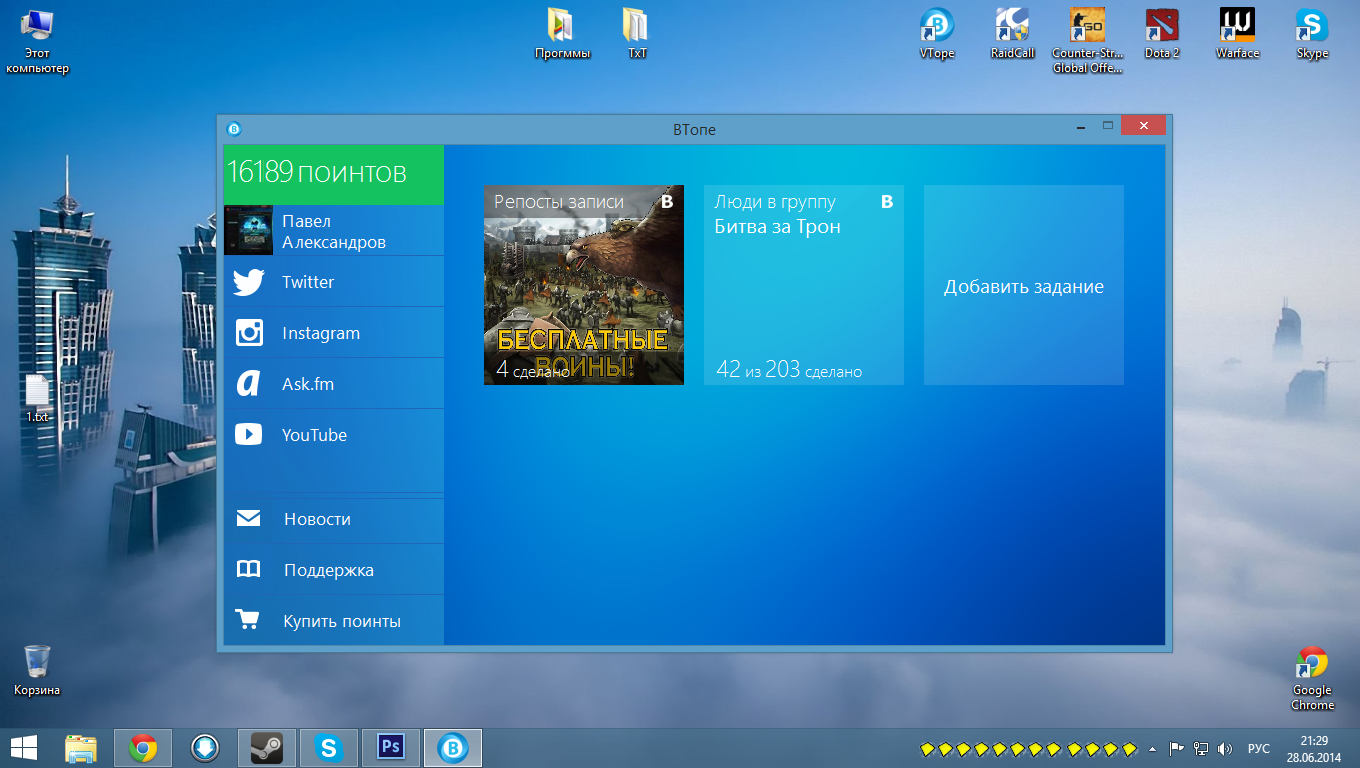Open Chrome from the taskbar

(143, 747)
